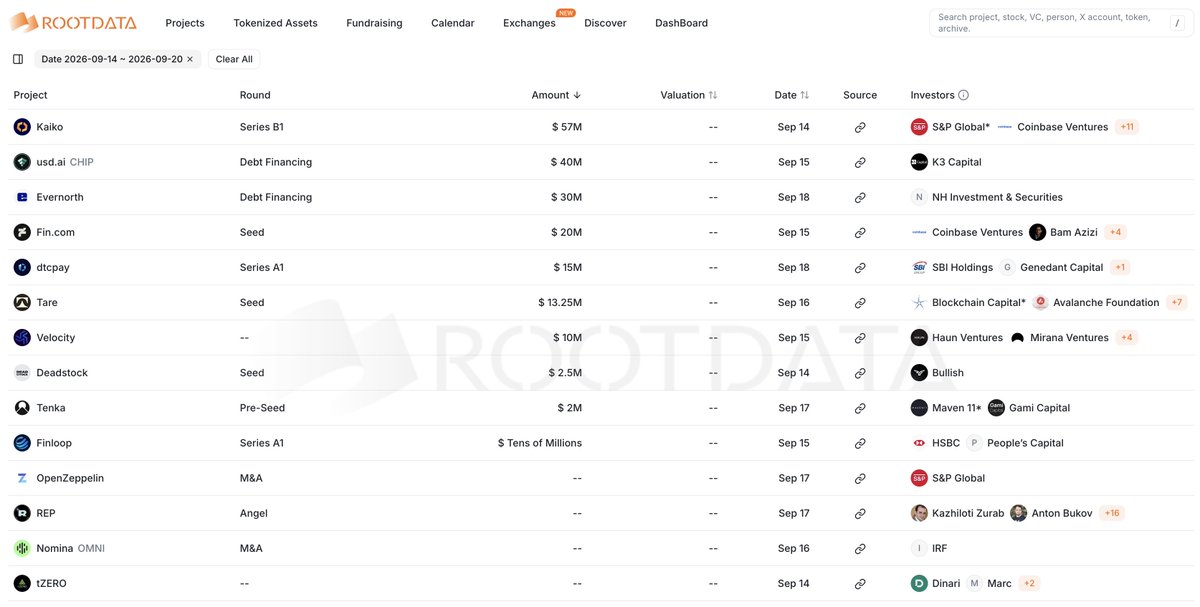Image resolution: width=1200 pixels, height=607 pixels.
Task: Expand dtcpay's +1 more investor
Action: [x=1120, y=267]
